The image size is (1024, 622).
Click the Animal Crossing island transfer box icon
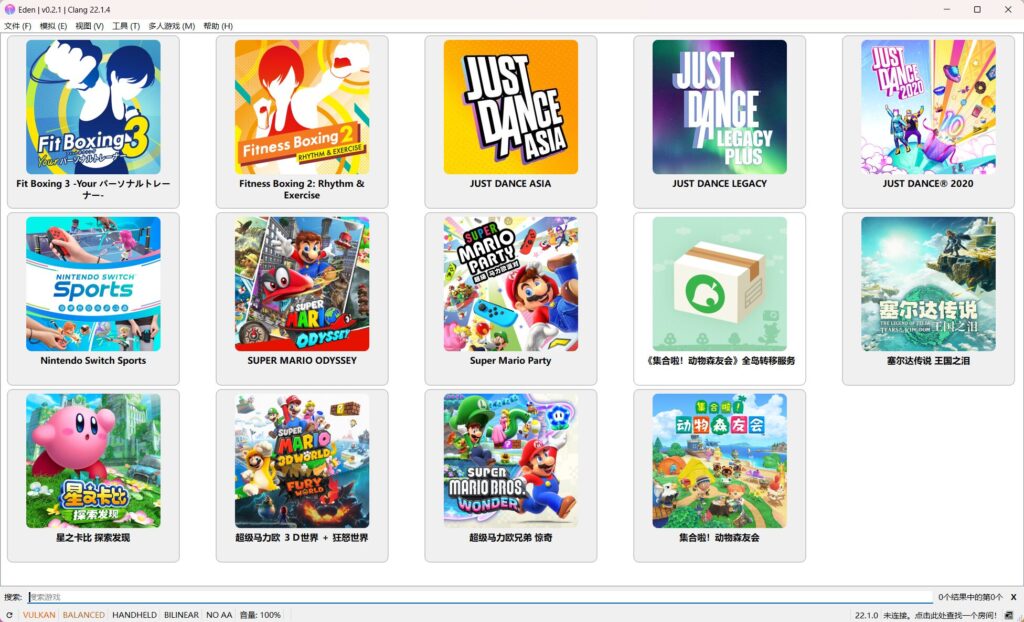[x=720, y=284]
